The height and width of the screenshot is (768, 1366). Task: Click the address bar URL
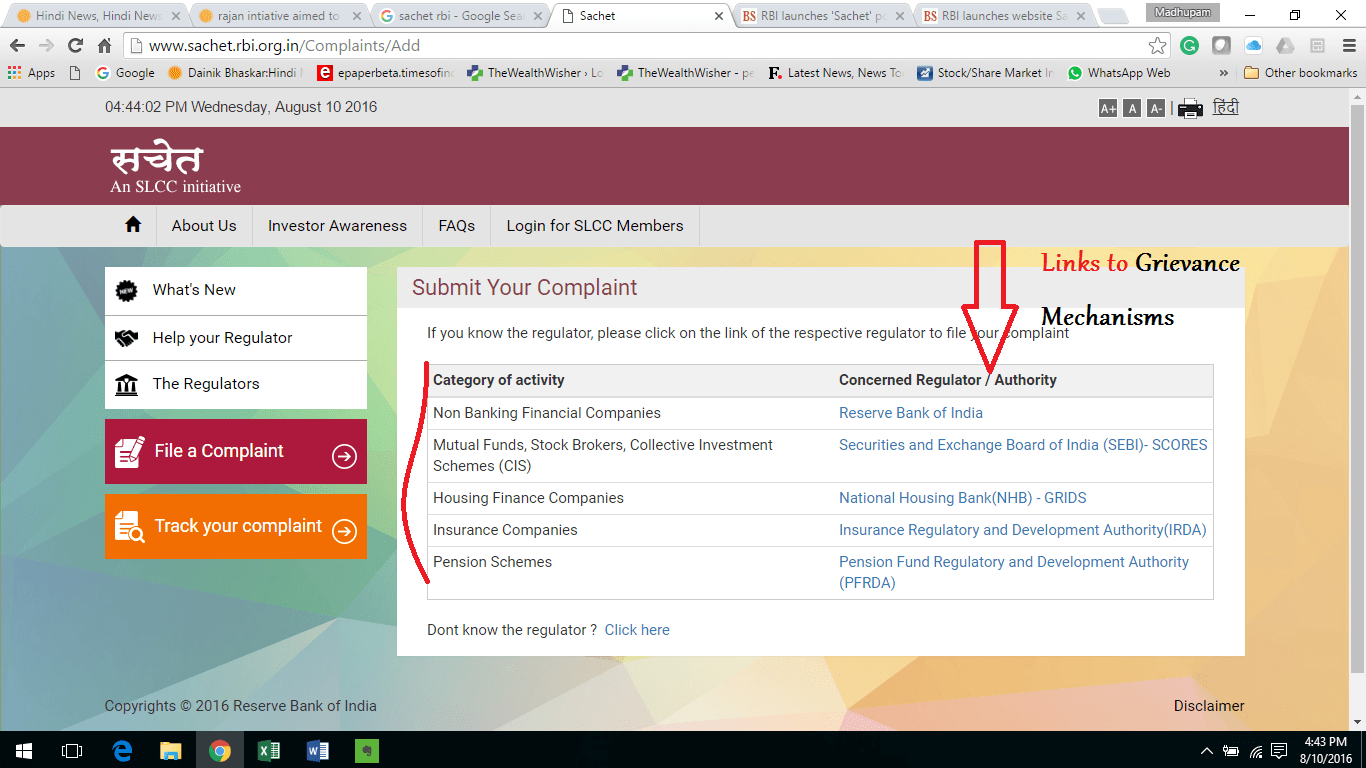pyautogui.click(x=284, y=46)
